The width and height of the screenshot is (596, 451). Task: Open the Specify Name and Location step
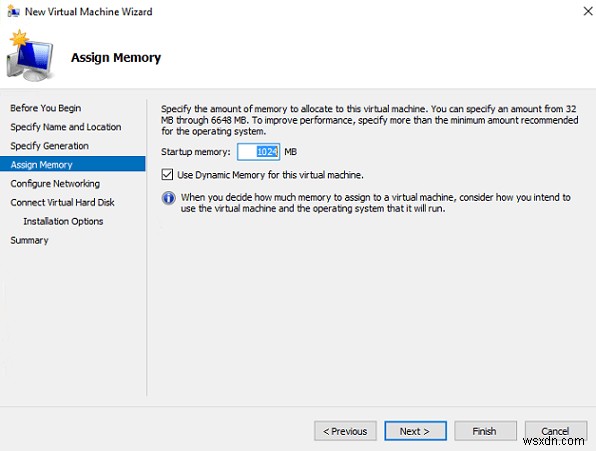tap(66, 127)
